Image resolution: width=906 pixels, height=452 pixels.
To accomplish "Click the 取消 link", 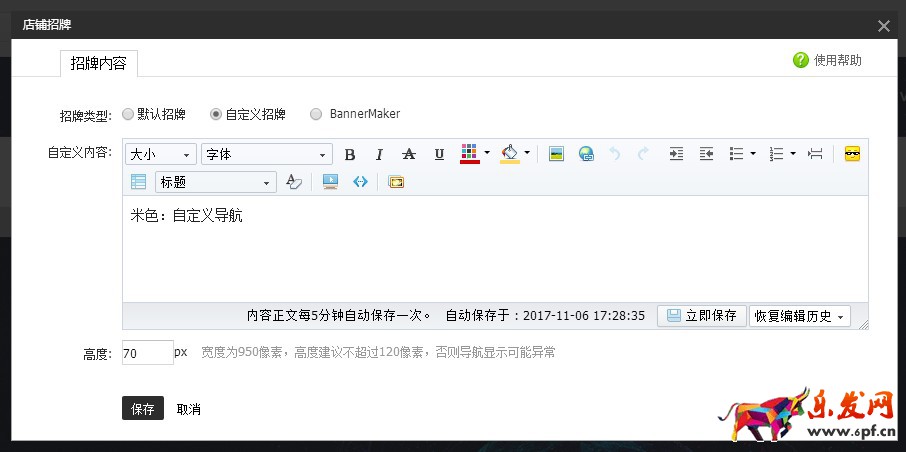I will click(x=188, y=409).
